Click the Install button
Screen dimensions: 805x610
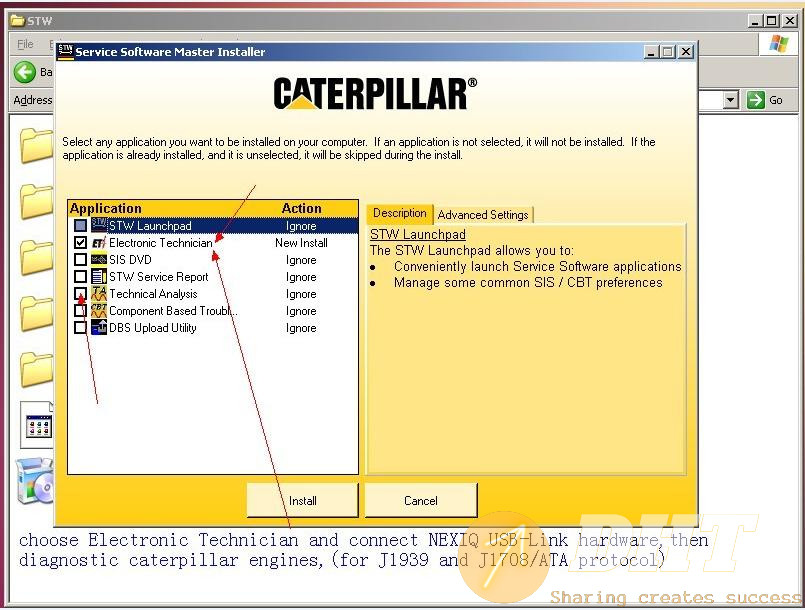pos(302,501)
